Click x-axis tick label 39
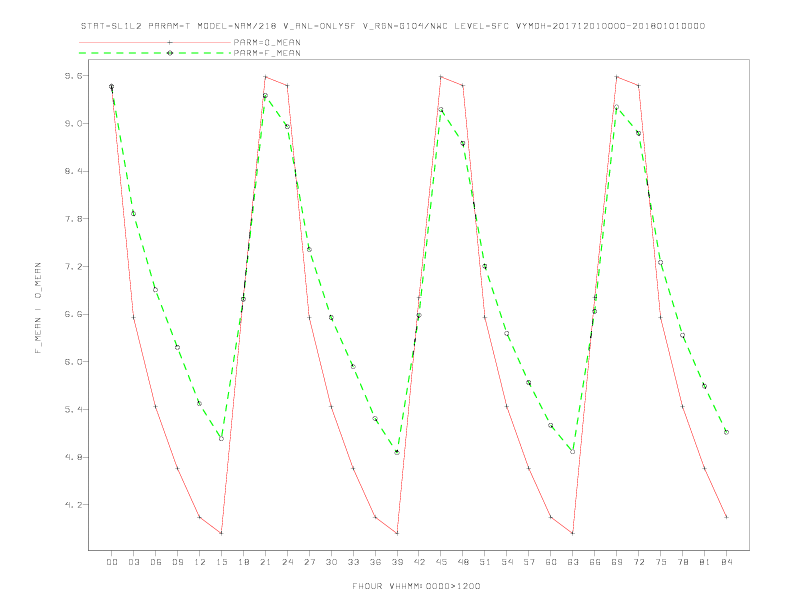The width and height of the screenshot is (792, 612). pos(397,562)
